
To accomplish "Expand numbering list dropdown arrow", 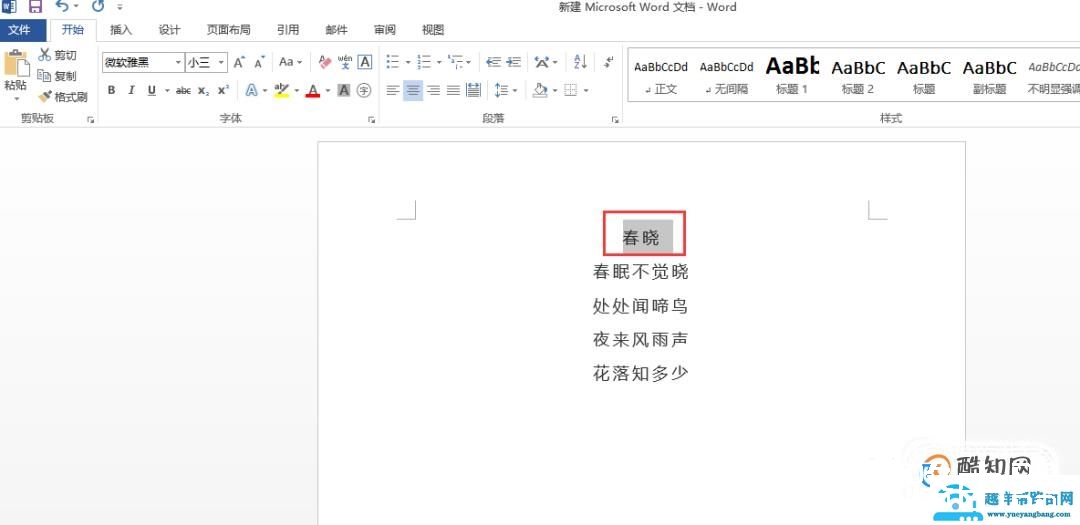I will coord(438,62).
